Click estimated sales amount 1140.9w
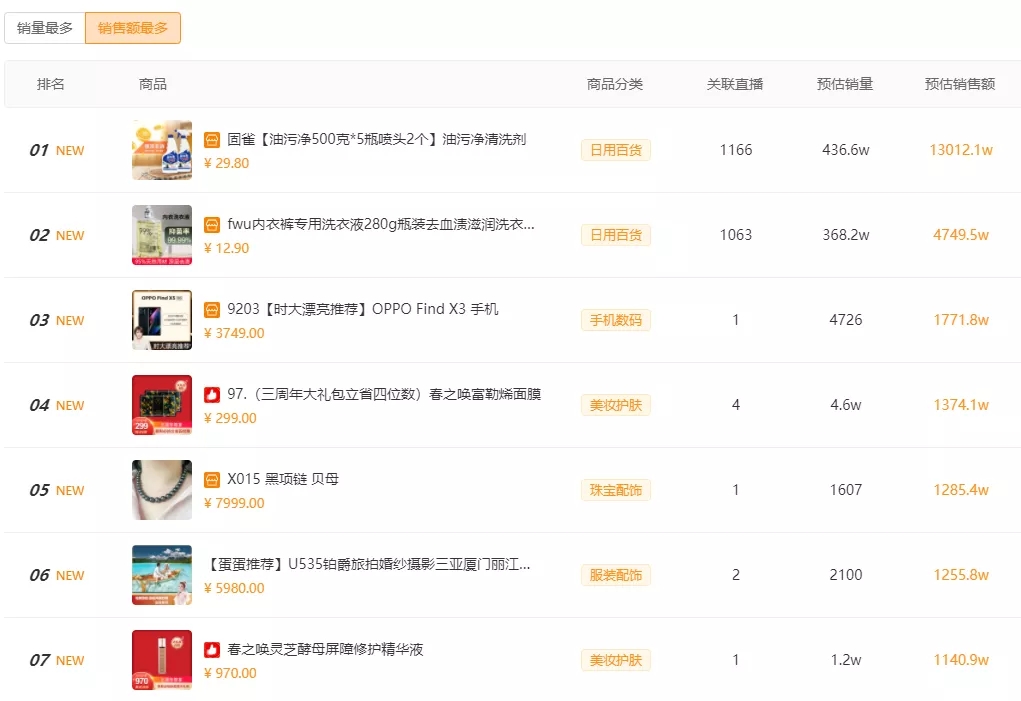Screen dimensions: 1021x701 tap(961, 660)
